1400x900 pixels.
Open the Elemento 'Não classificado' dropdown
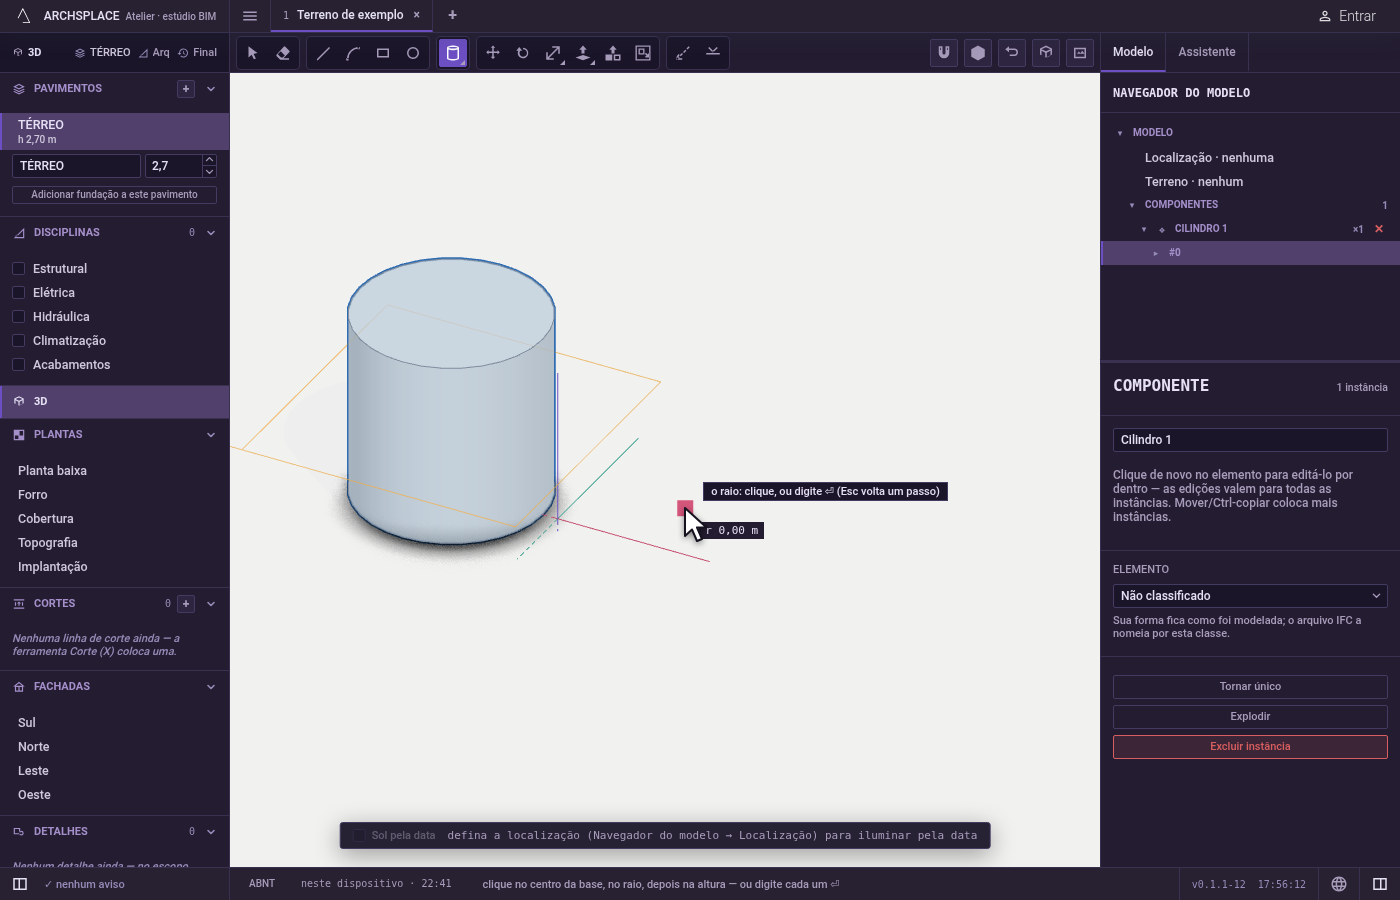[1250, 596]
